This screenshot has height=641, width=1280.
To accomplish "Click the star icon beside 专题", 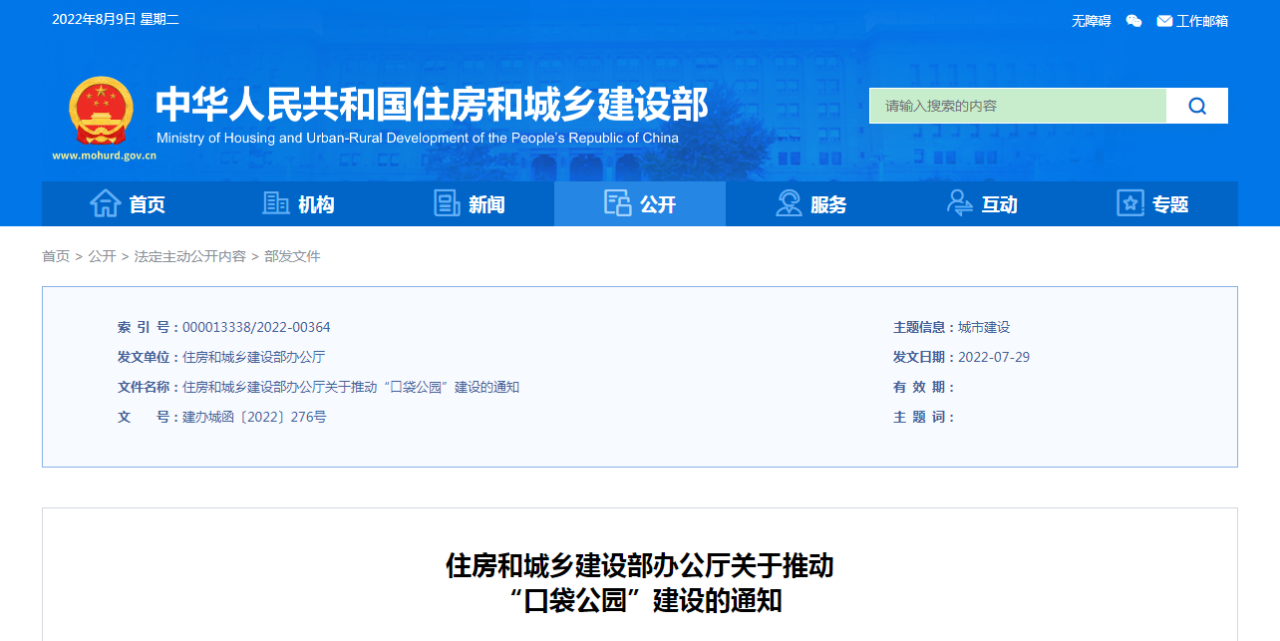I will pyautogui.click(x=1130, y=204).
